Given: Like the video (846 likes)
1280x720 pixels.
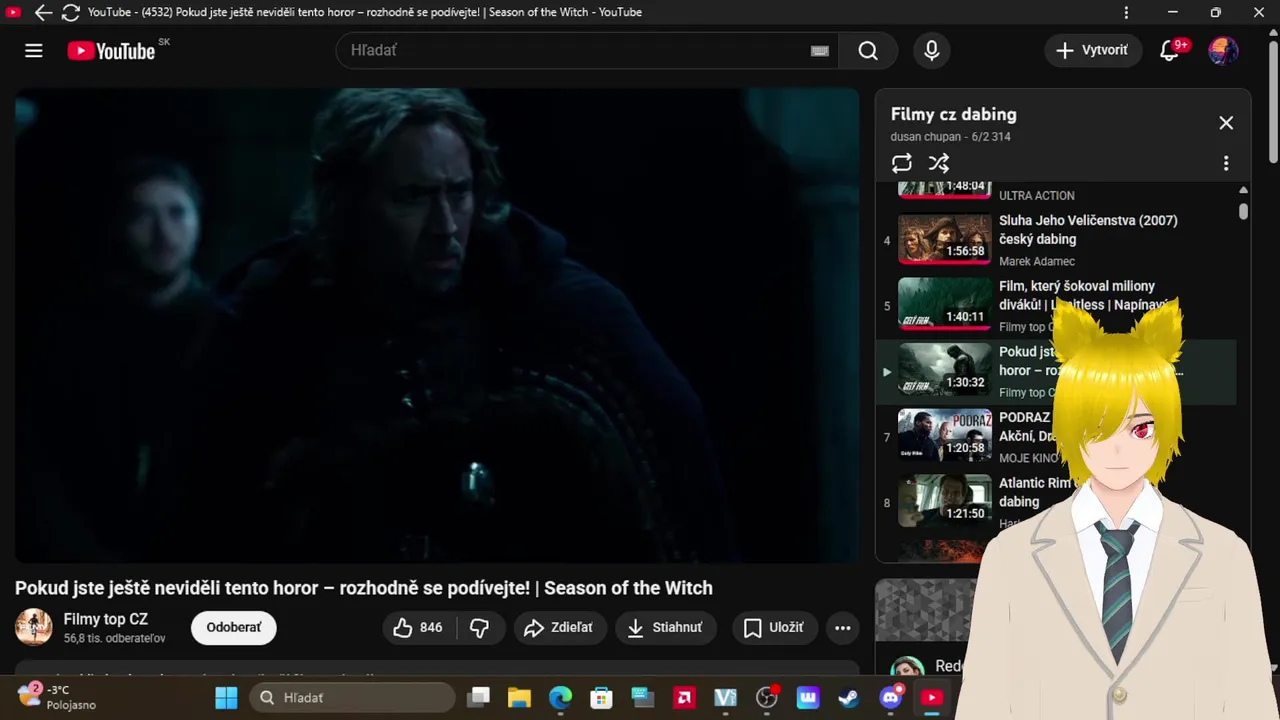Looking at the screenshot, I should (x=419, y=627).
